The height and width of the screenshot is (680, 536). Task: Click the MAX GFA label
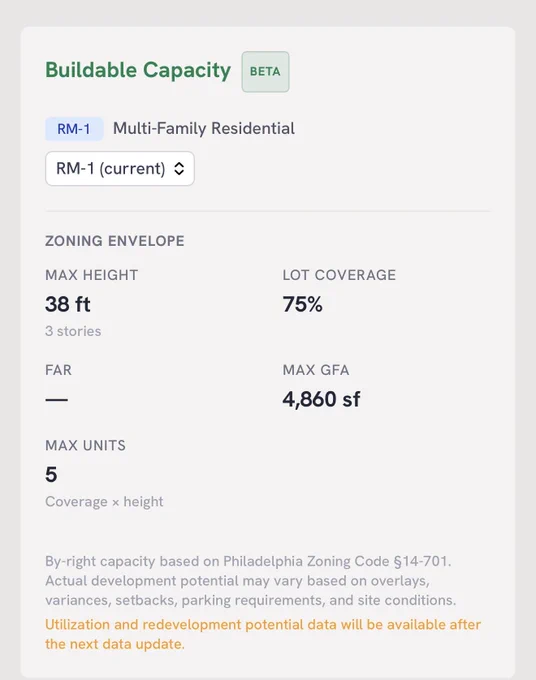(316, 370)
